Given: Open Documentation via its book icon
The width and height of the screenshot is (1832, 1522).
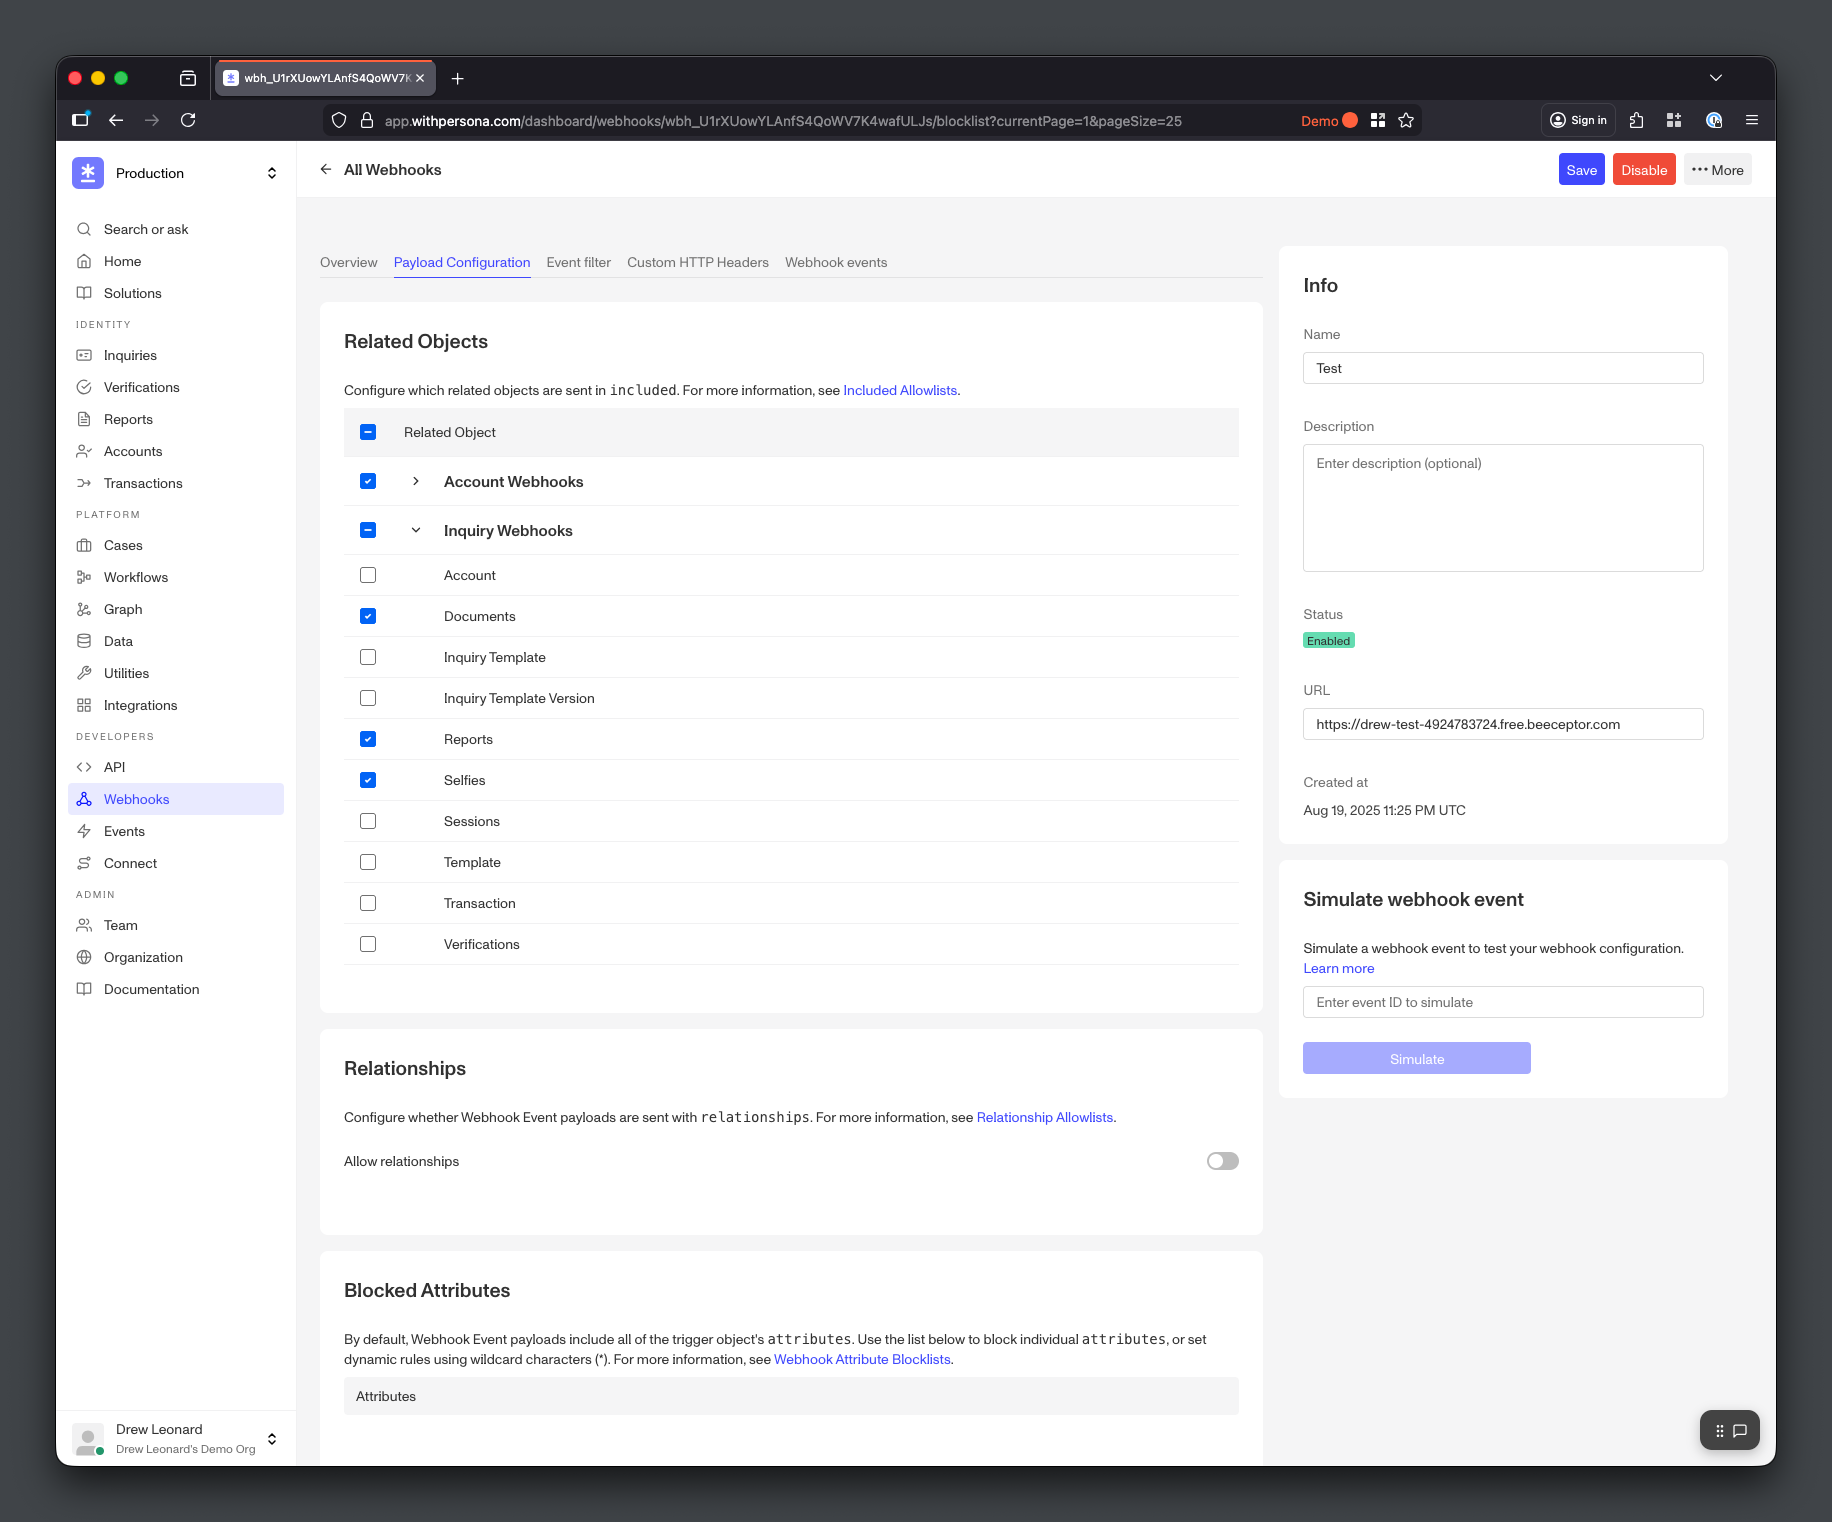Looking at the screenshot, I should tap(85, 989).
